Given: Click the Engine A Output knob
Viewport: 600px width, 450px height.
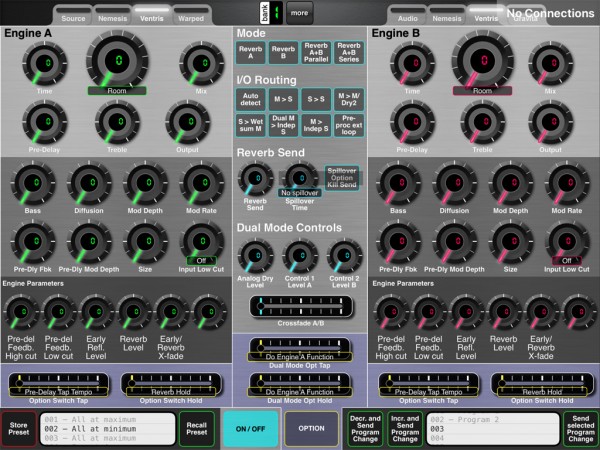Looking at the screenshot, I should [x=188, y=122].
